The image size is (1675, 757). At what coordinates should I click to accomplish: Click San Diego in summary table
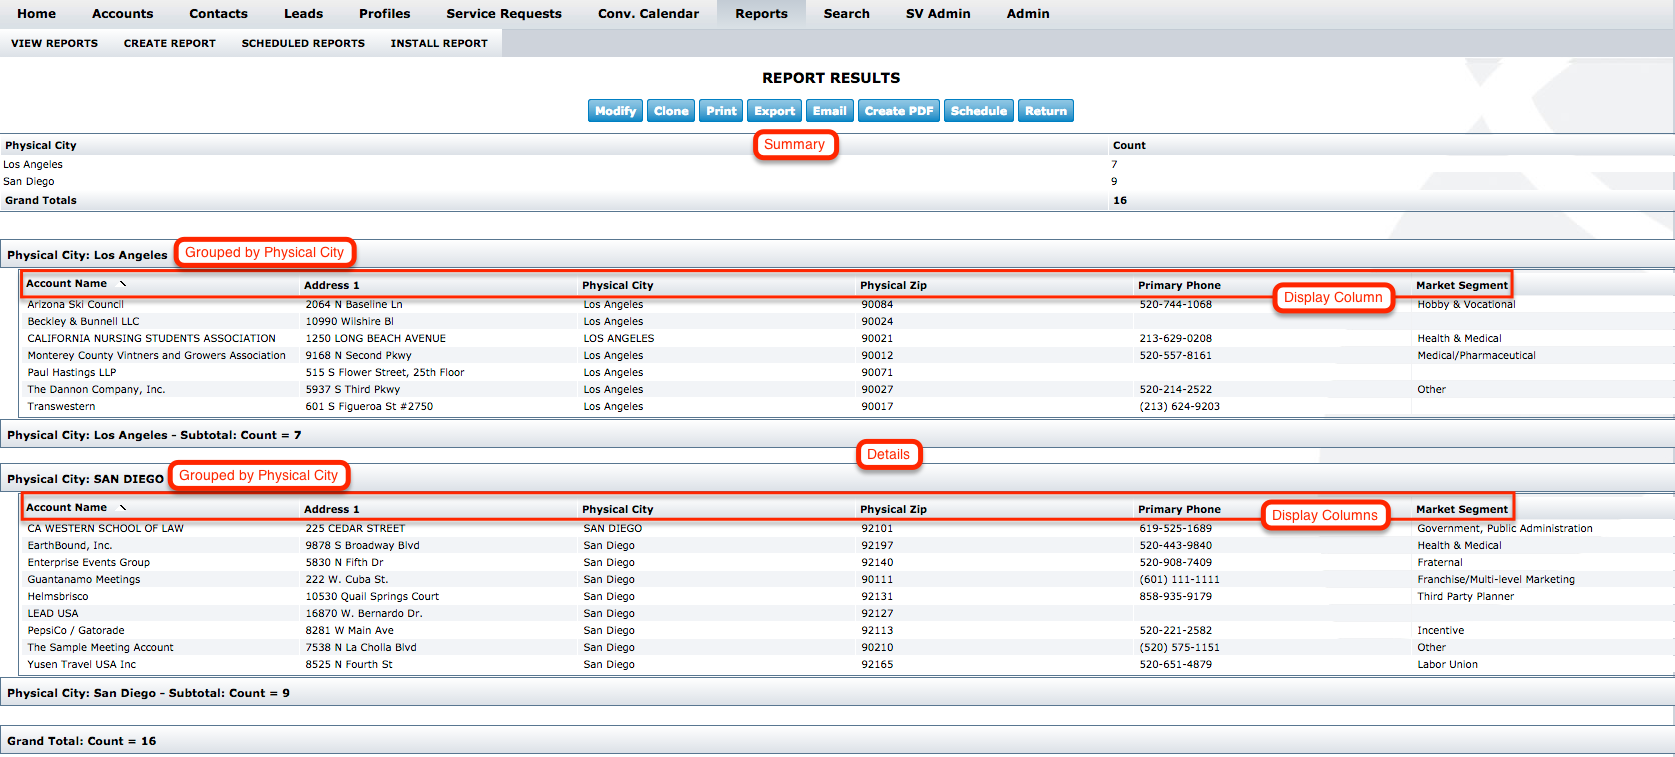pyautogui.click(x=28, y=181)
